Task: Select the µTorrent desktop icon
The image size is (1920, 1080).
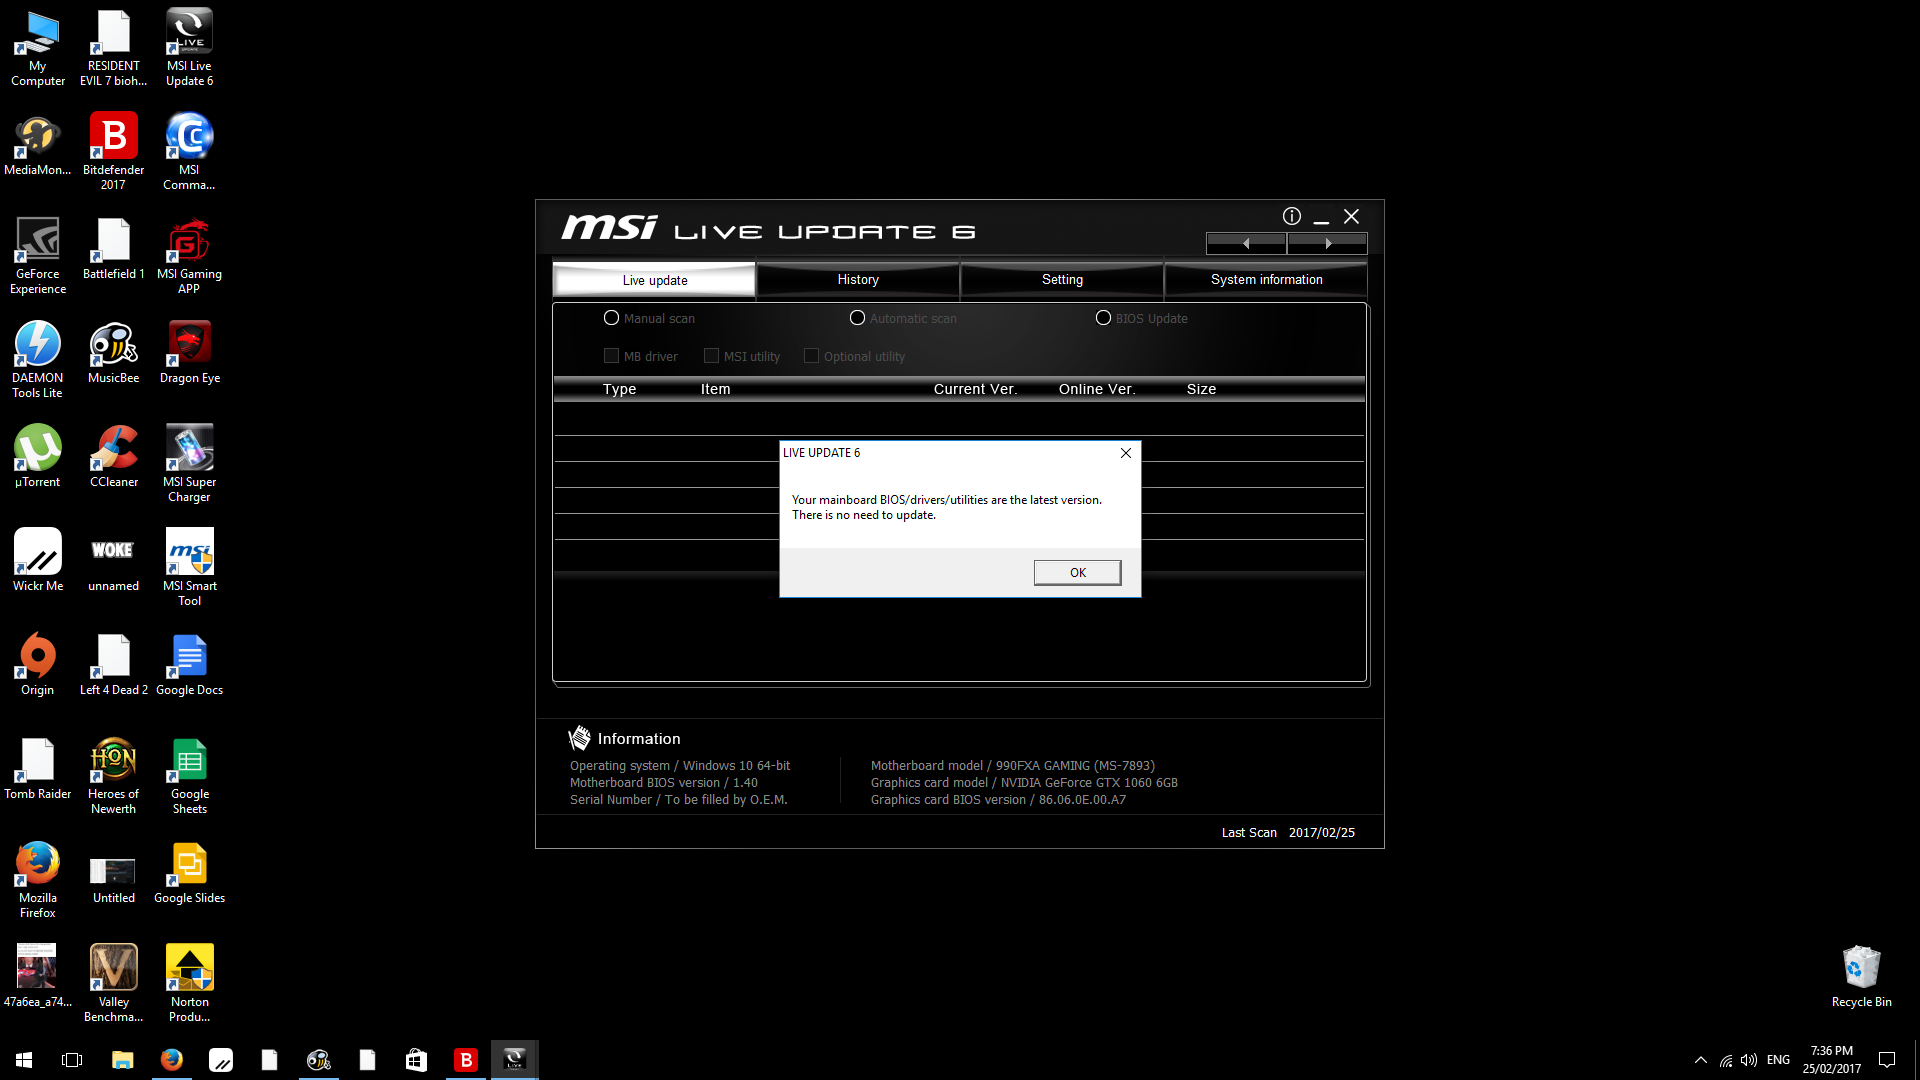Action: click(x=37, y=457)
